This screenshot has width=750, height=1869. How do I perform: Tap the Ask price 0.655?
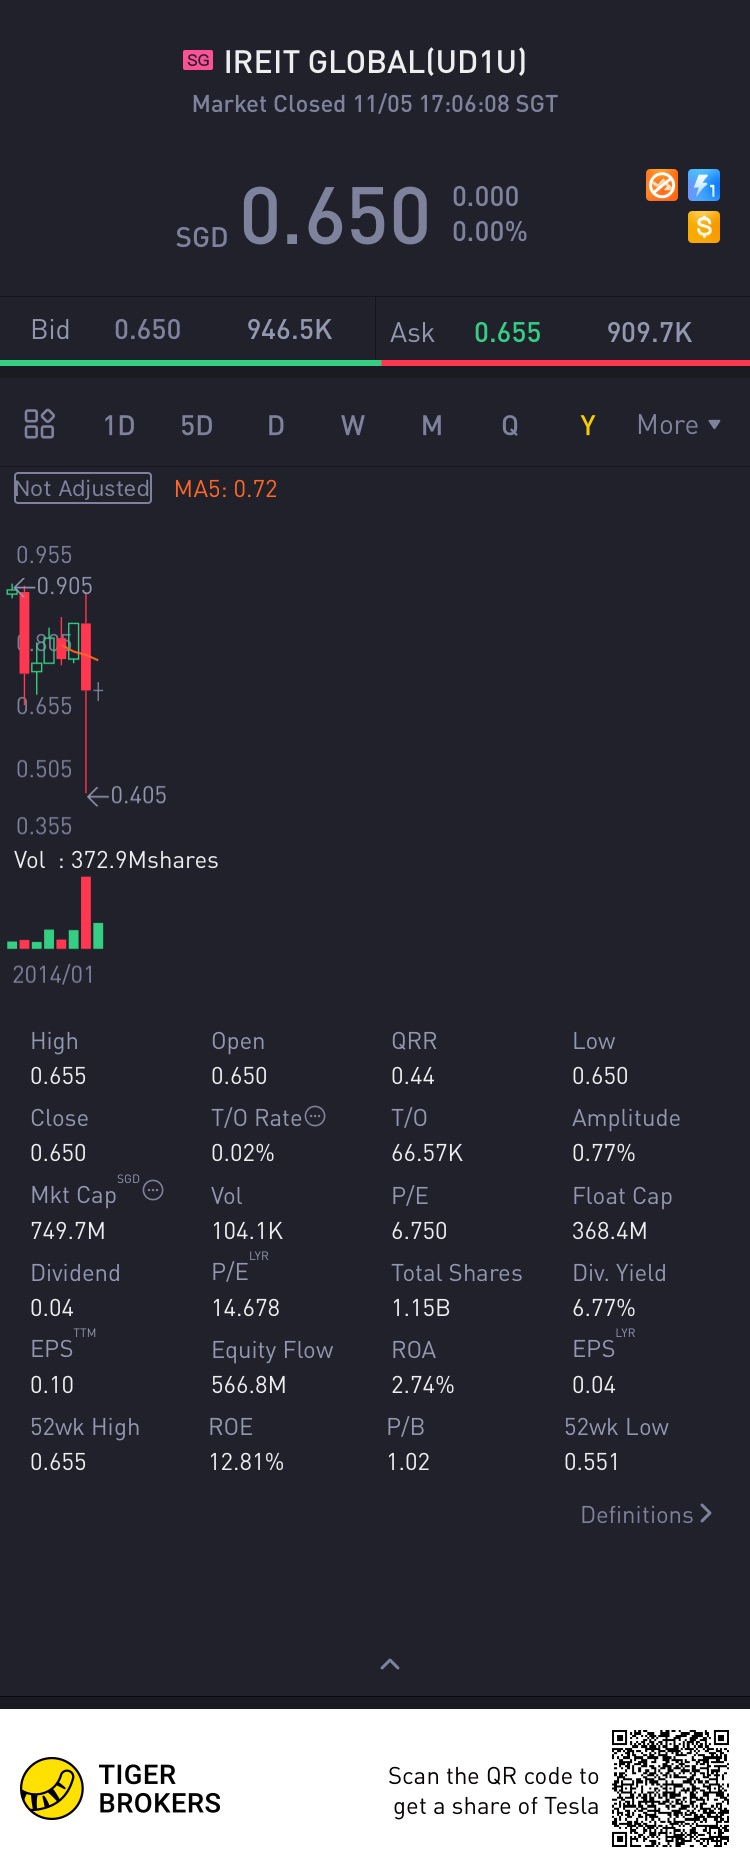(x=507, y=333)
